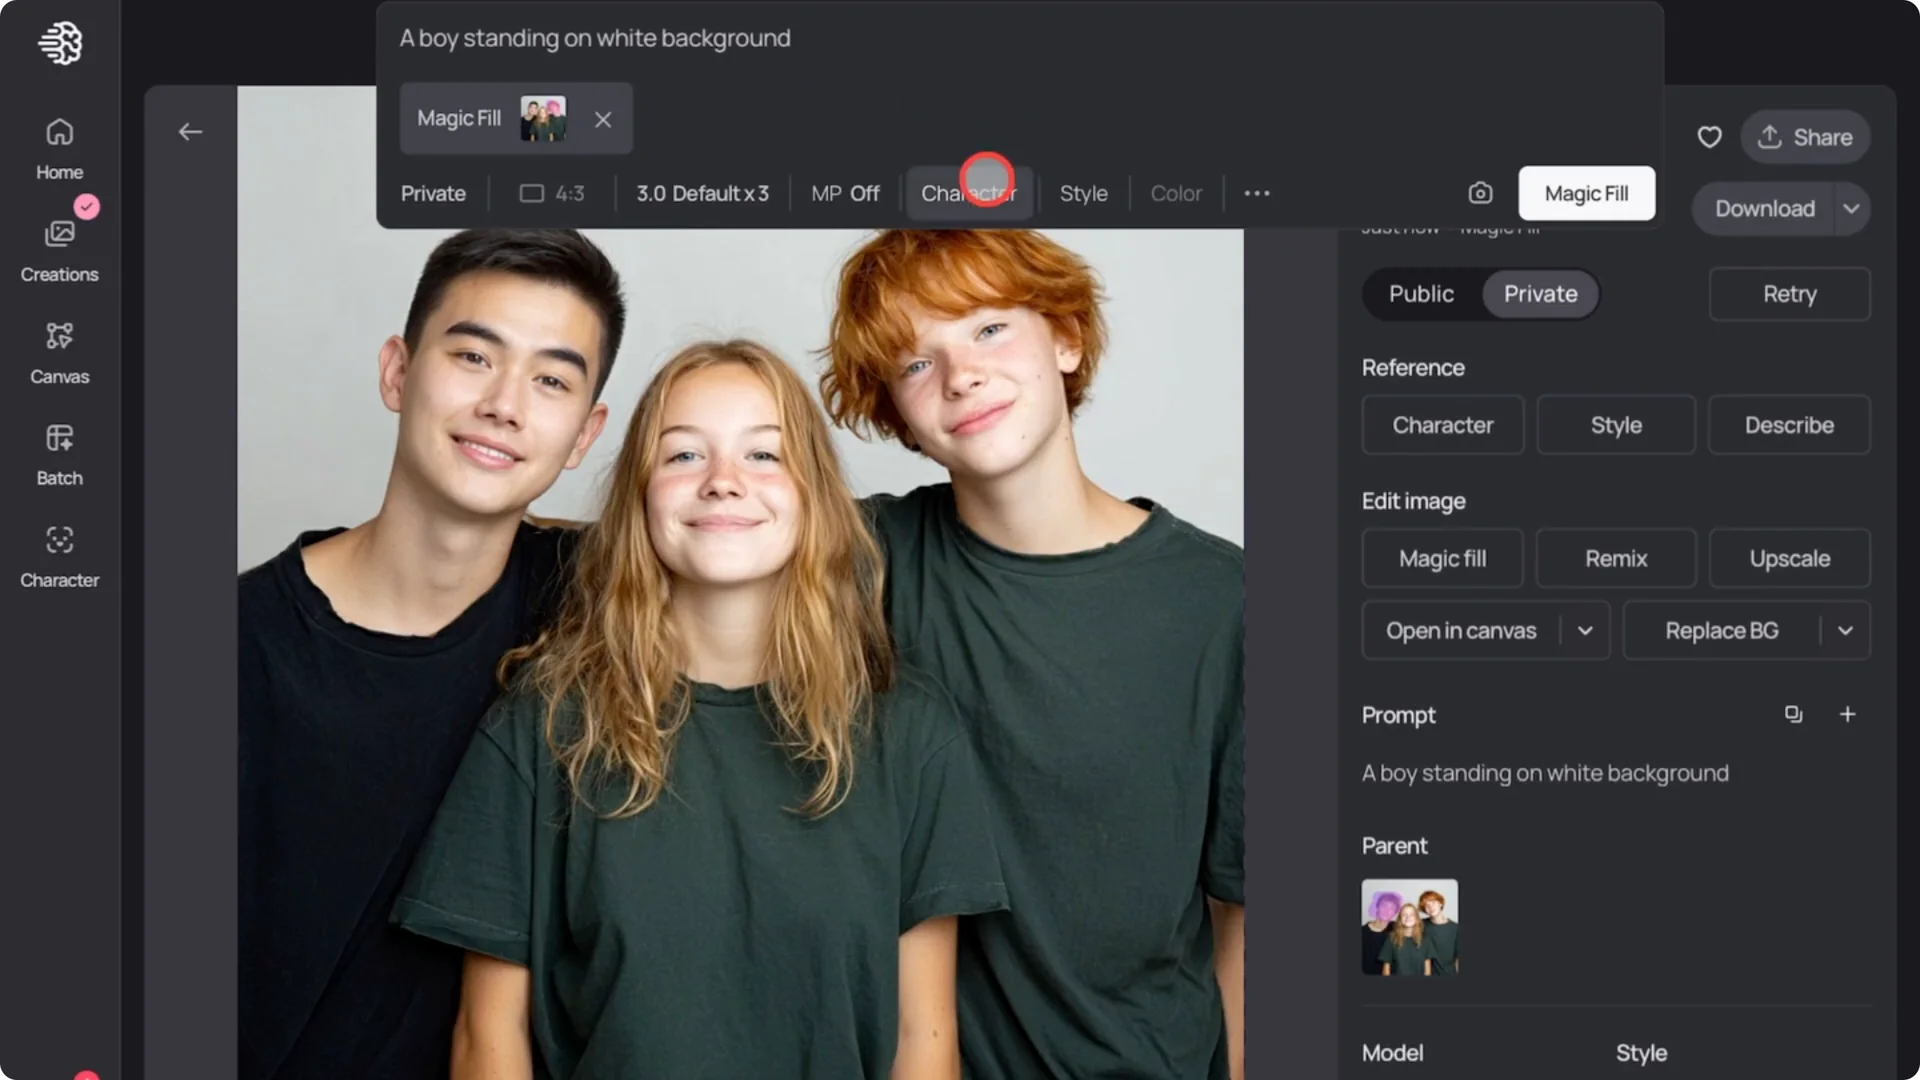Click the Retry button
This screenshot has height=1080, width=1920.
pos(1789,293)
